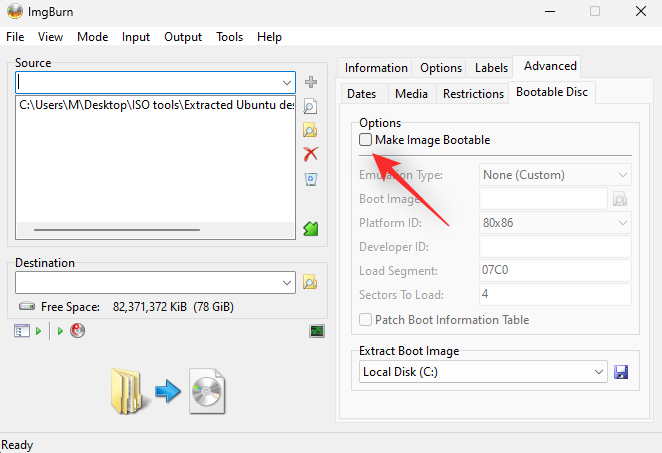Open the Input menu

pos(136,37)
